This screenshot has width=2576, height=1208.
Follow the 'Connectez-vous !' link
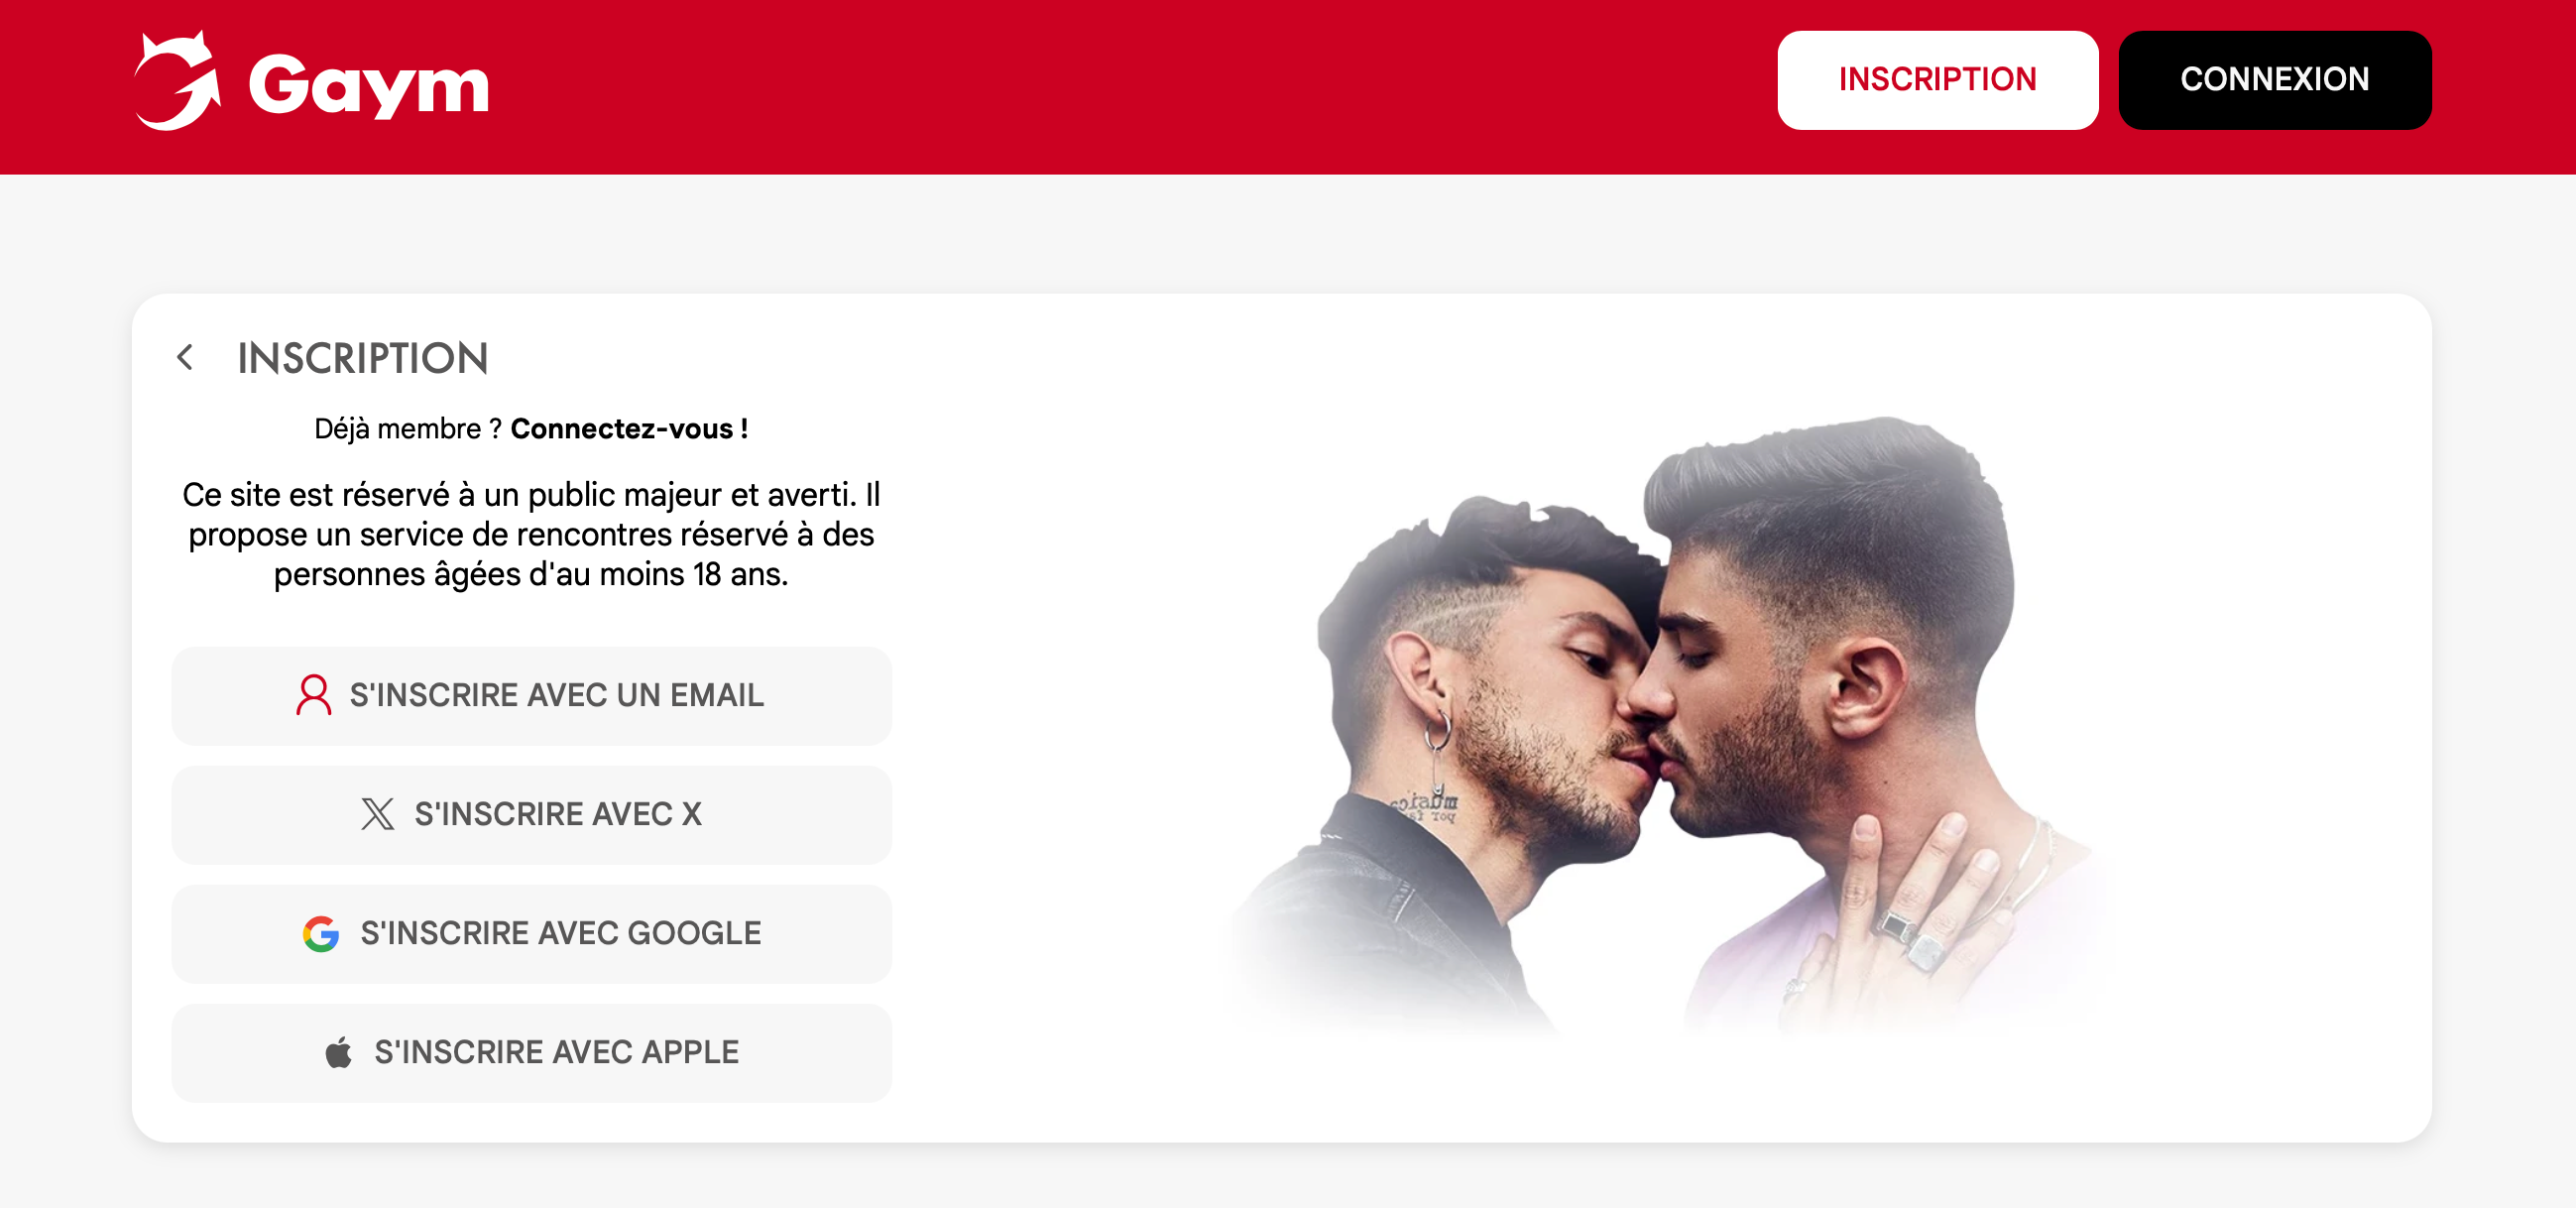point(629,429)
